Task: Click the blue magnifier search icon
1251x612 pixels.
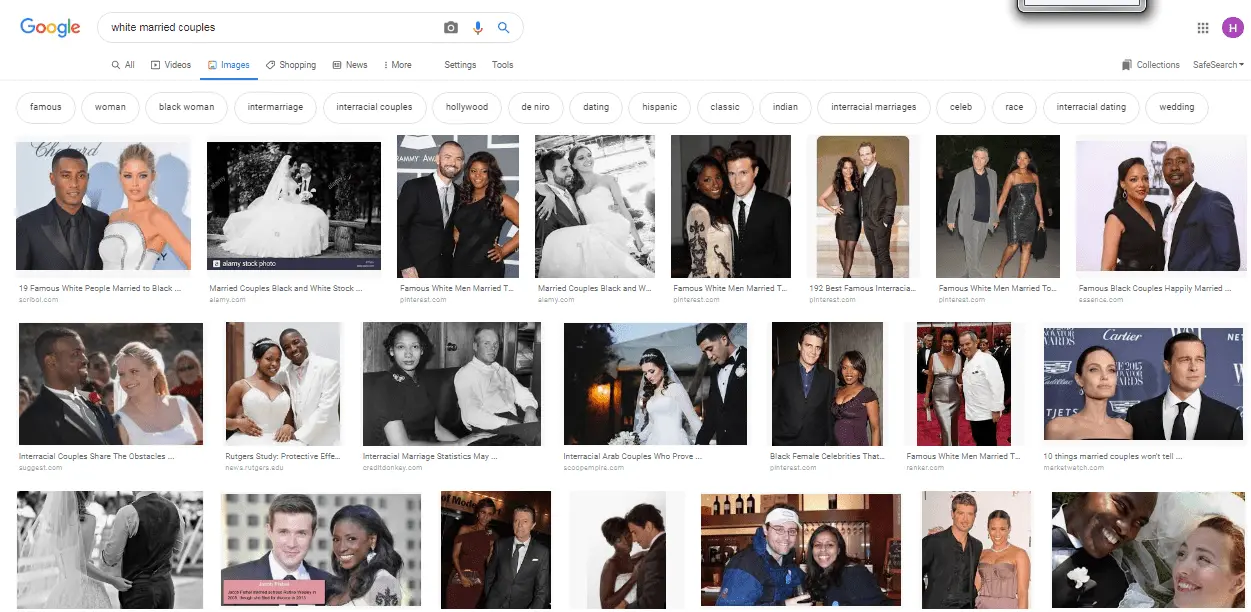Action: coord(504,28)
